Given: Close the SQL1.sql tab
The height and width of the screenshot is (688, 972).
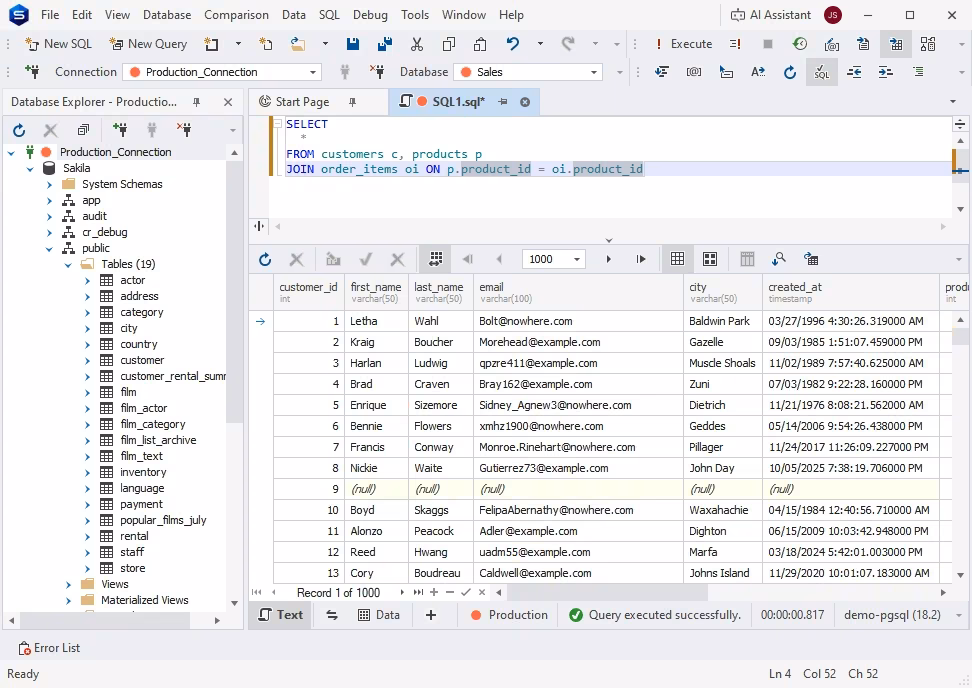Looking at the screenshot, I should pos(525,102).
